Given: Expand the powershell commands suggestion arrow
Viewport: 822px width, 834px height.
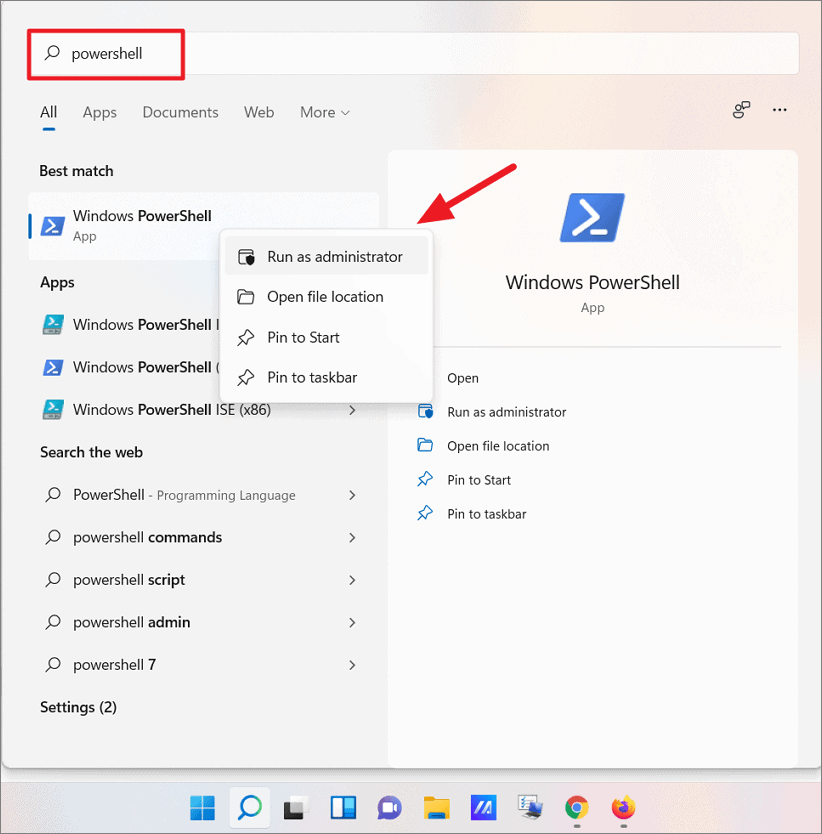Looking at the screenshot, I should pos(352,537).
